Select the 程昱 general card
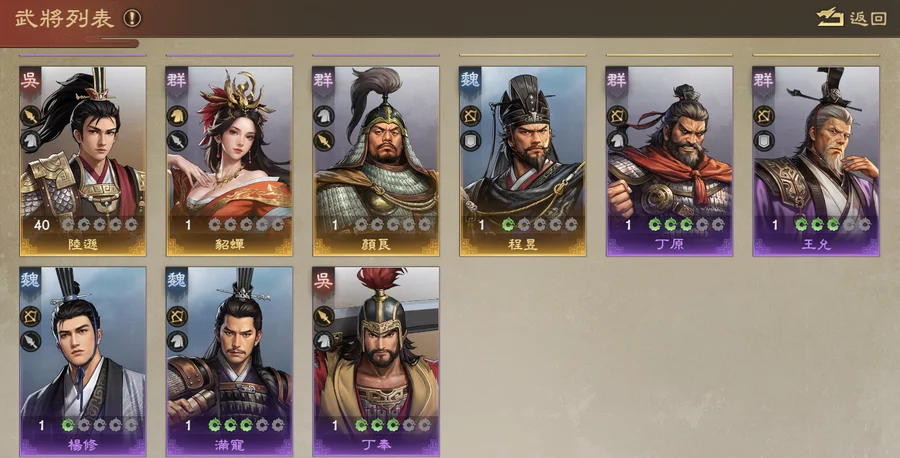This screenshot has height=458, width=900. [x=523, y=161]
